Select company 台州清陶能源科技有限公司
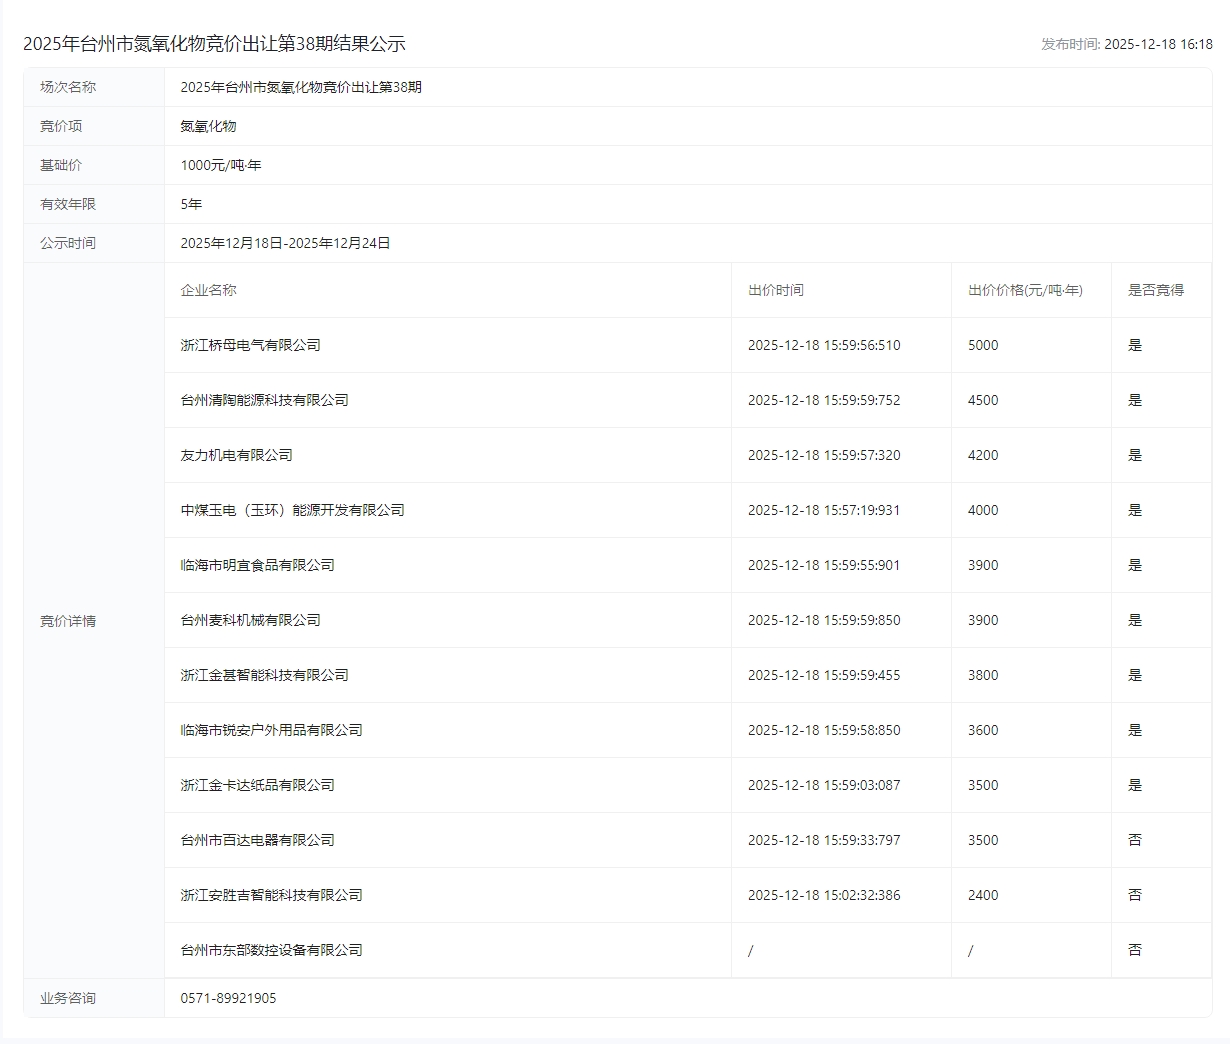The image size is (1230, 1044). pos(264,400)
